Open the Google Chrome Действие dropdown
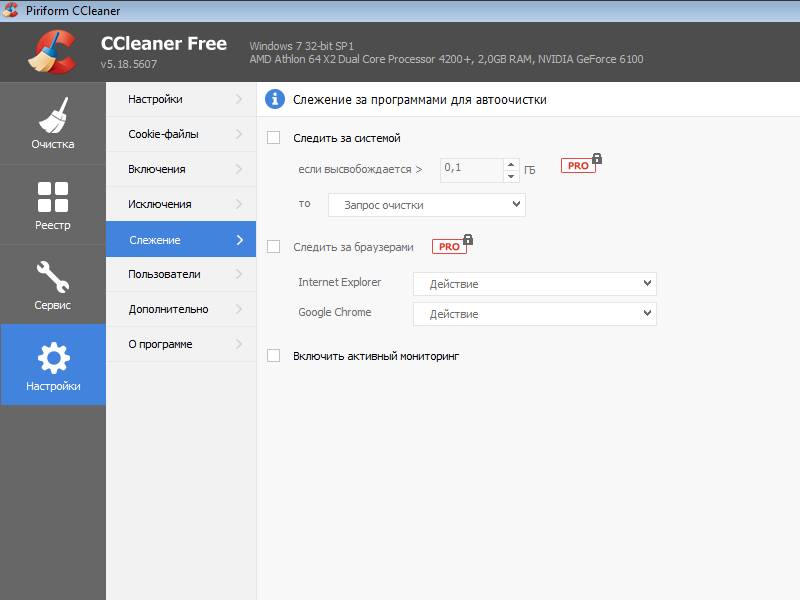The image size is (800, 600). [x=535, y=314]
